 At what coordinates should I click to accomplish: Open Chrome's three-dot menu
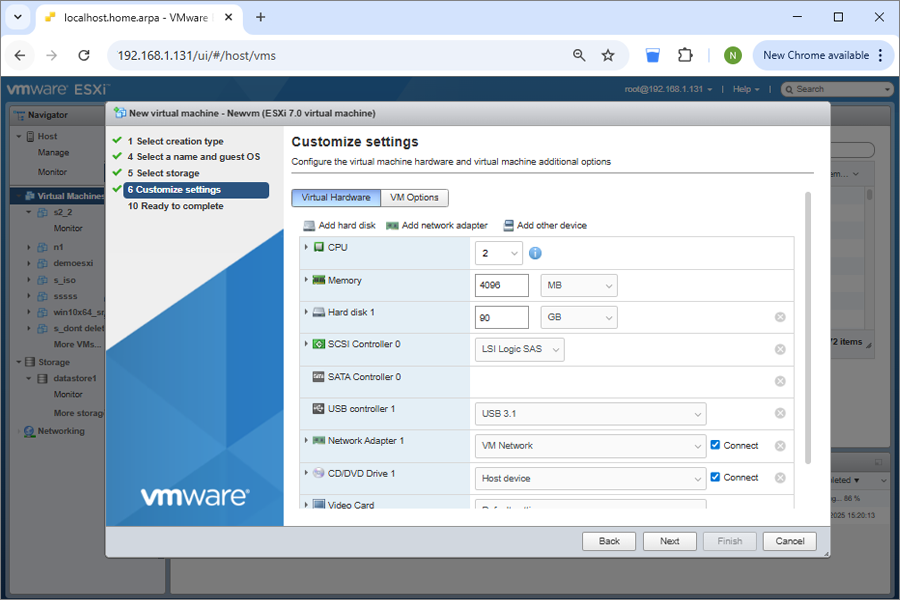[x=880, y=55]
